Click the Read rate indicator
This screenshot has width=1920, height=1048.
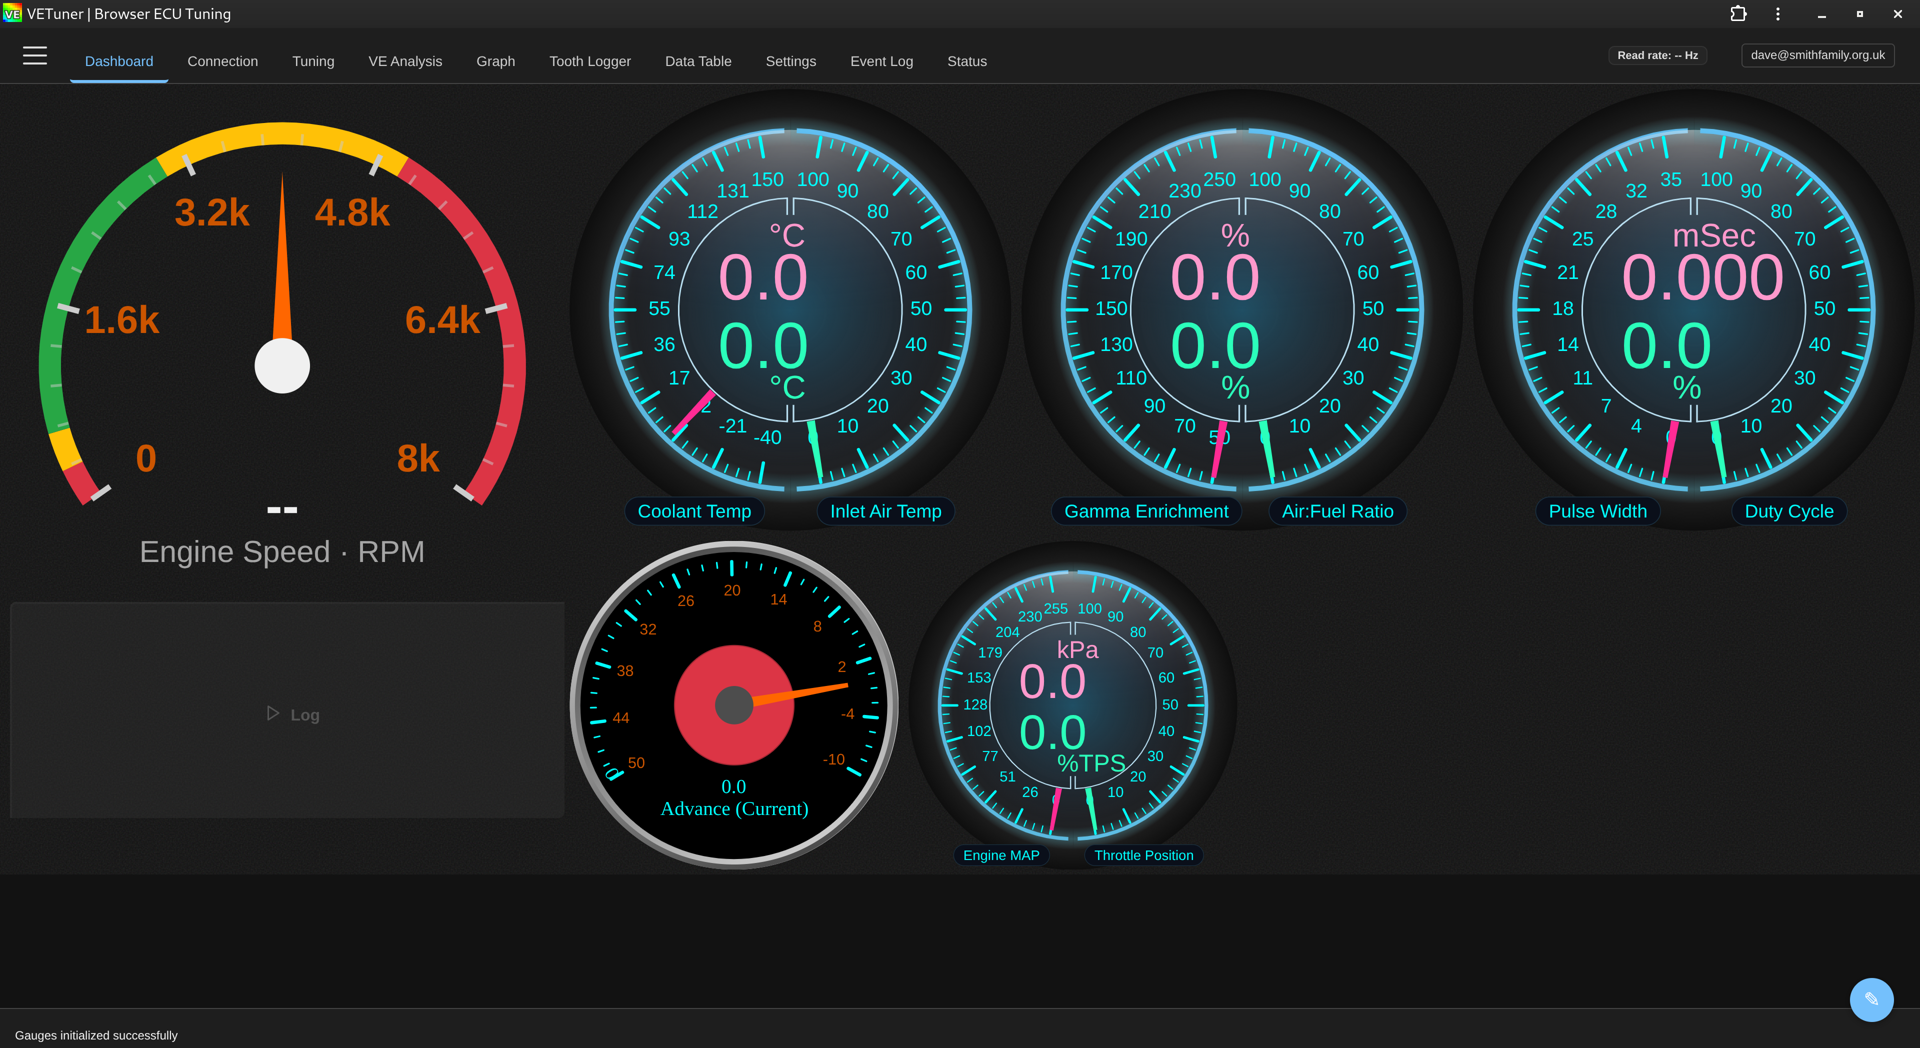pos(1657,55)
